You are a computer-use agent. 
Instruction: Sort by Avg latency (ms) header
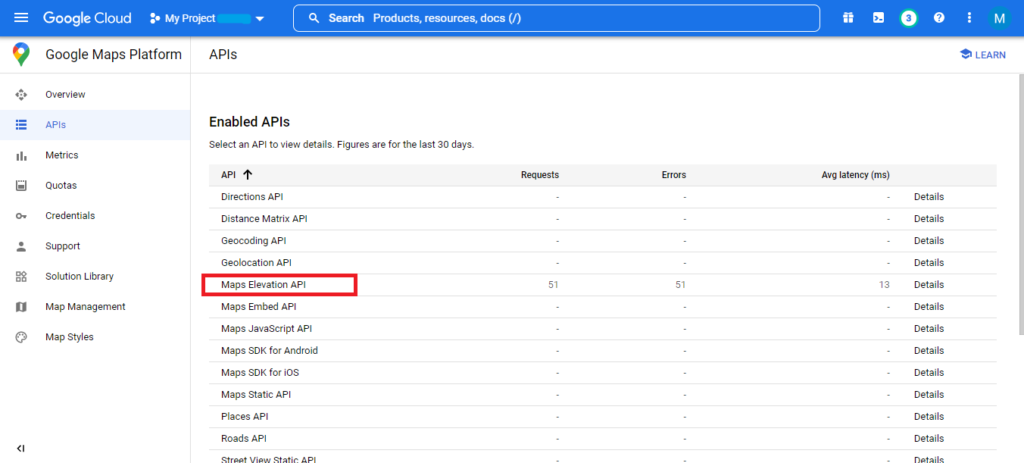(856, 175)
